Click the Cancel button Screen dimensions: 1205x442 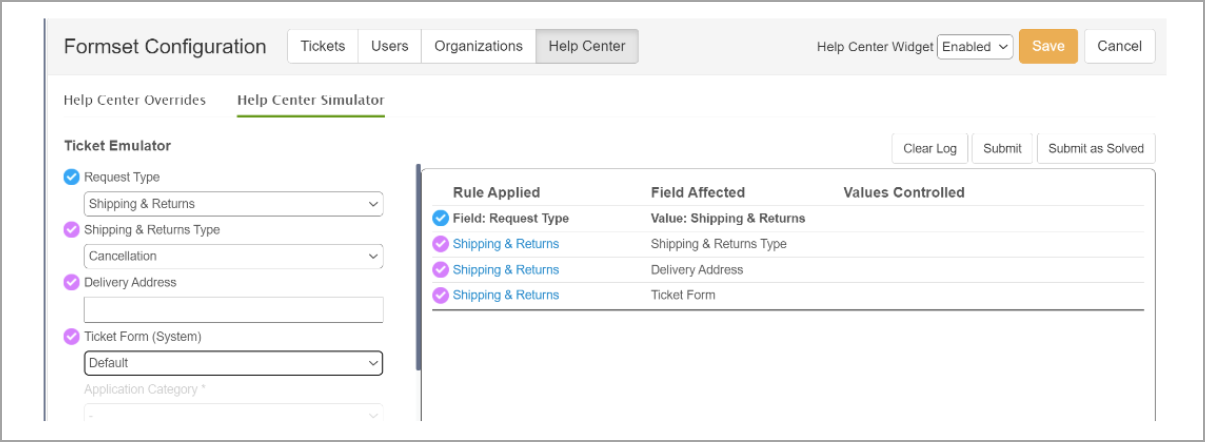click(x=1120, y=46)
